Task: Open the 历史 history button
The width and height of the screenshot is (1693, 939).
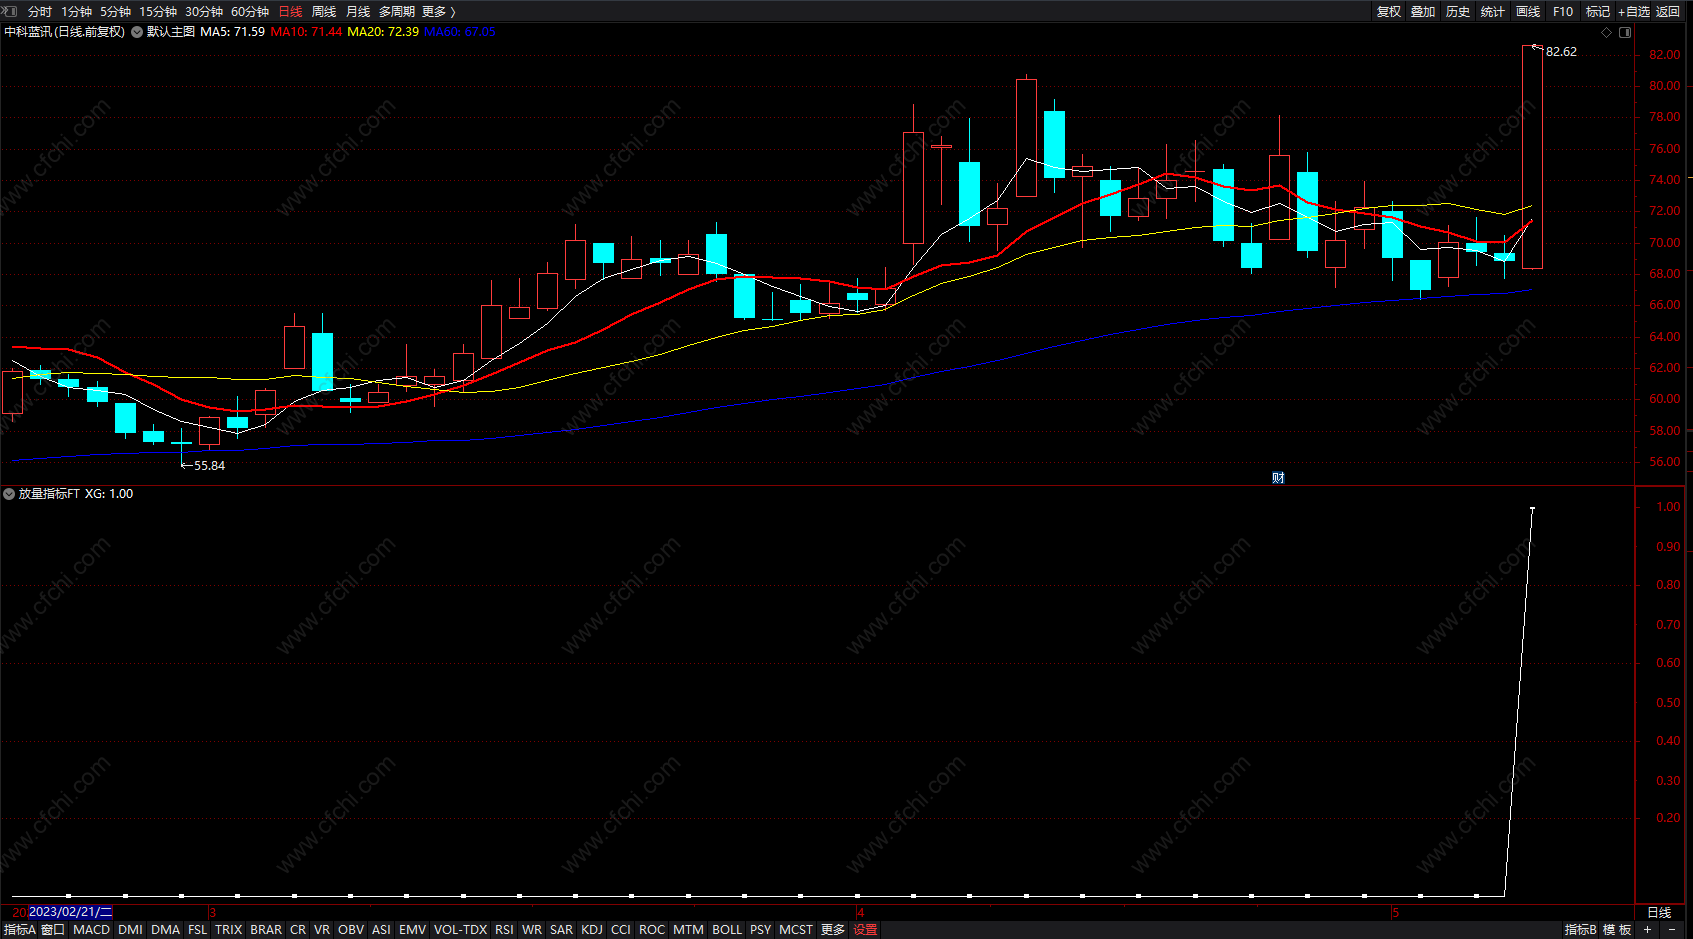Action: tap(1458, 12)
